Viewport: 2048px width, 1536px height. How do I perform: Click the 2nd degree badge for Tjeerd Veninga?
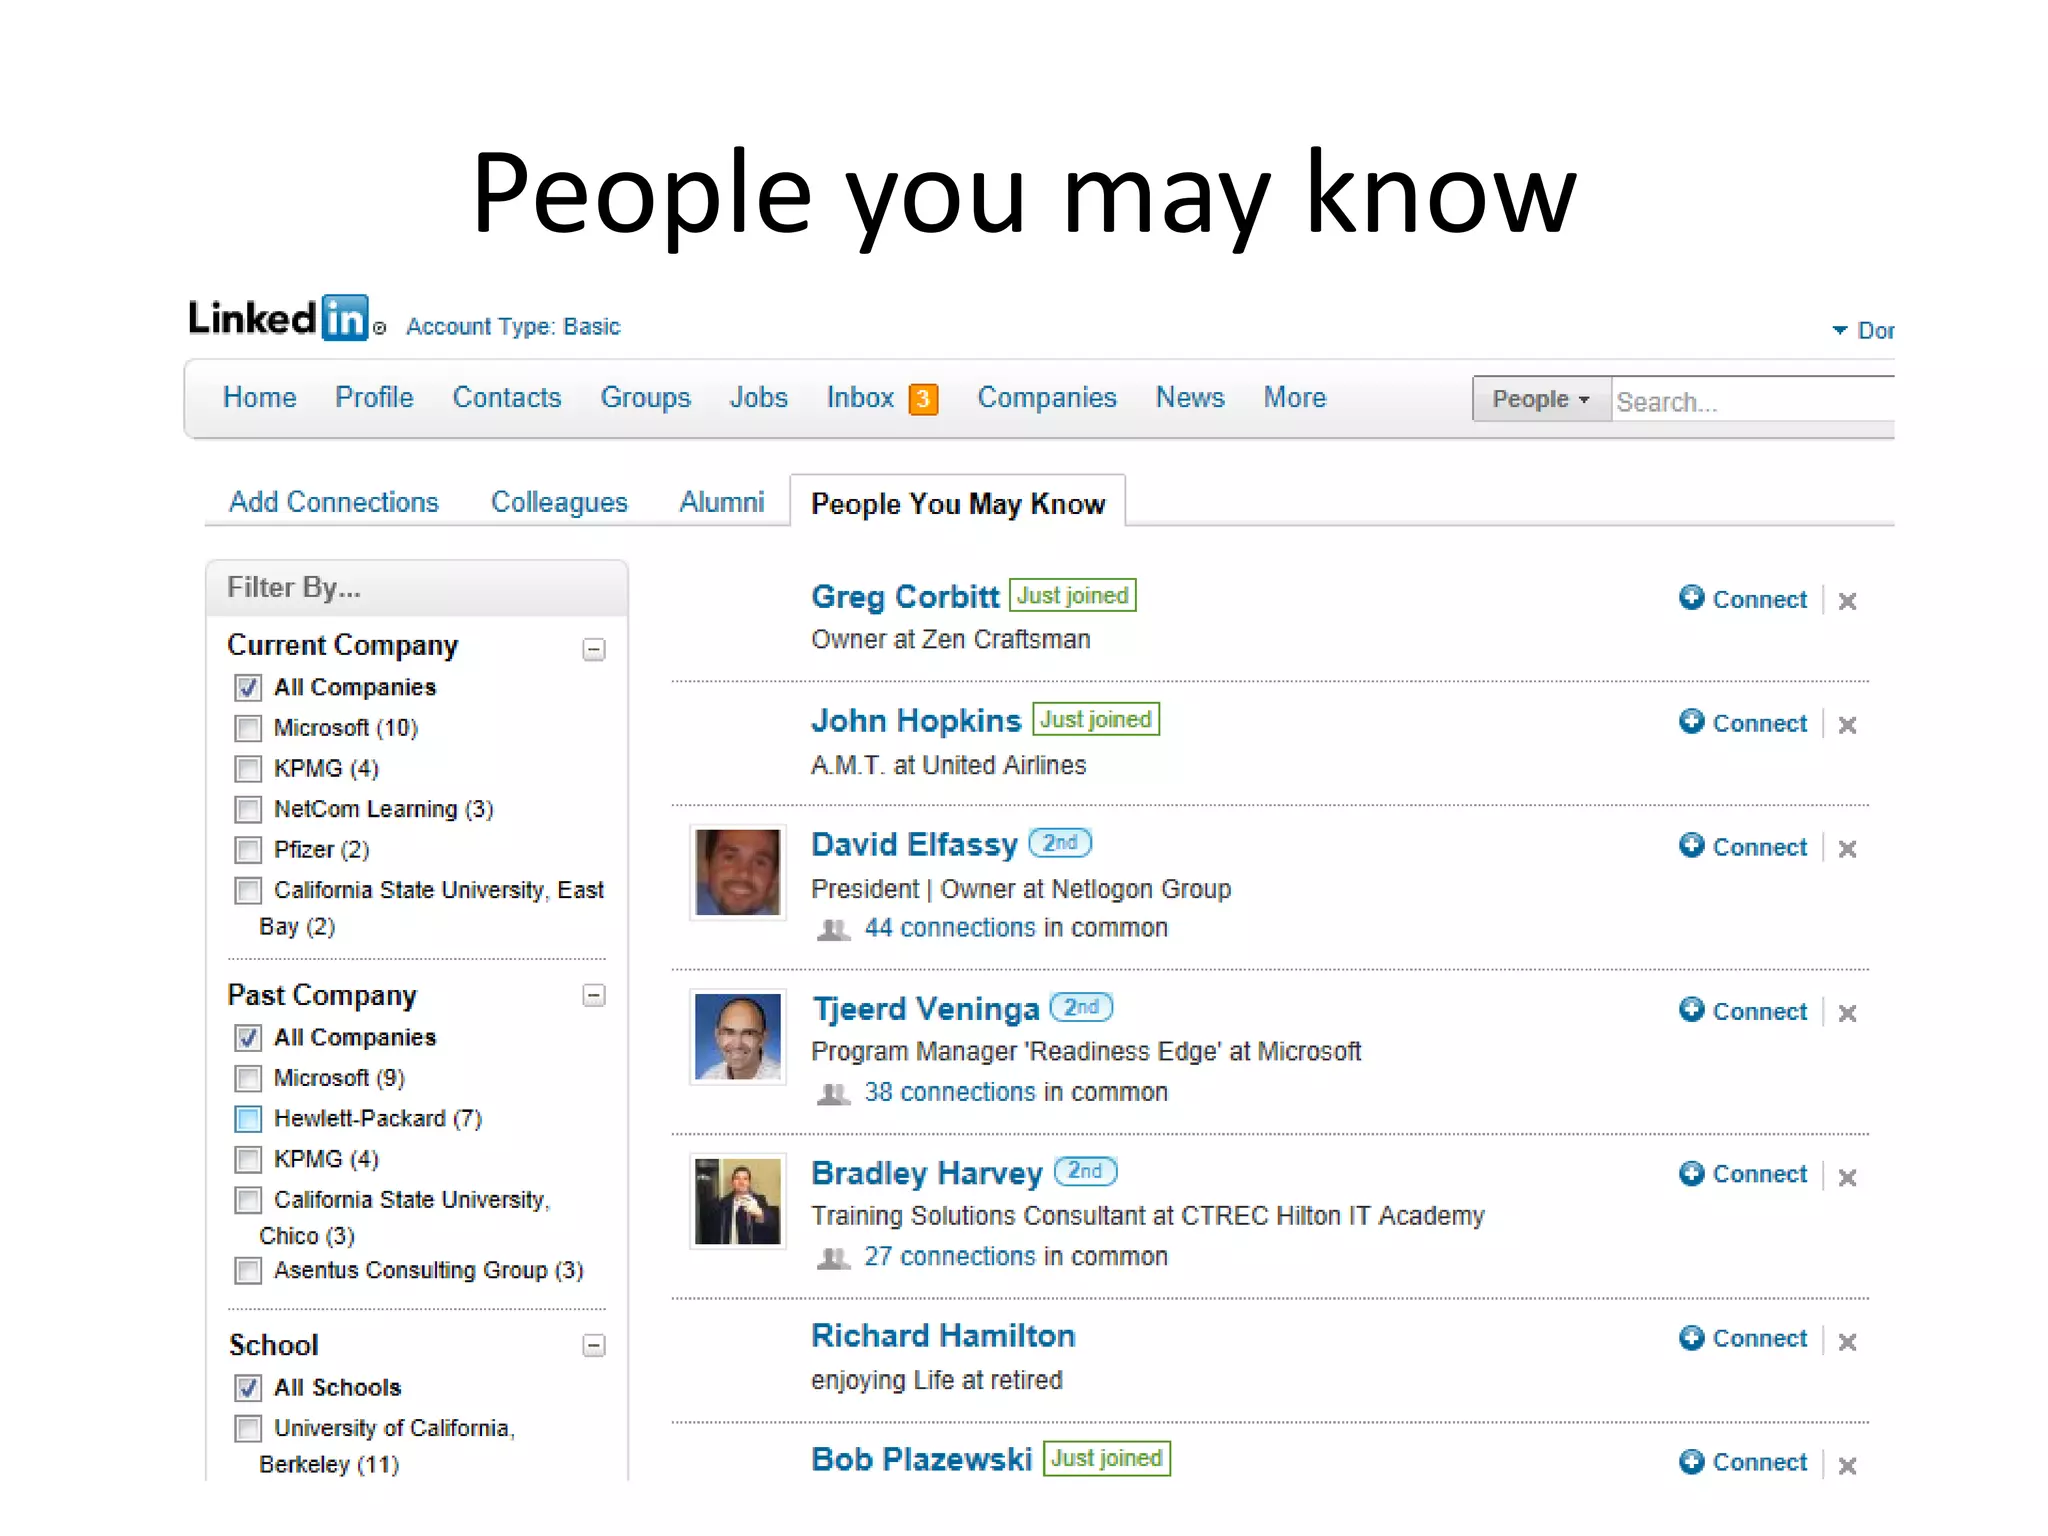(x=1081, y=1007)
